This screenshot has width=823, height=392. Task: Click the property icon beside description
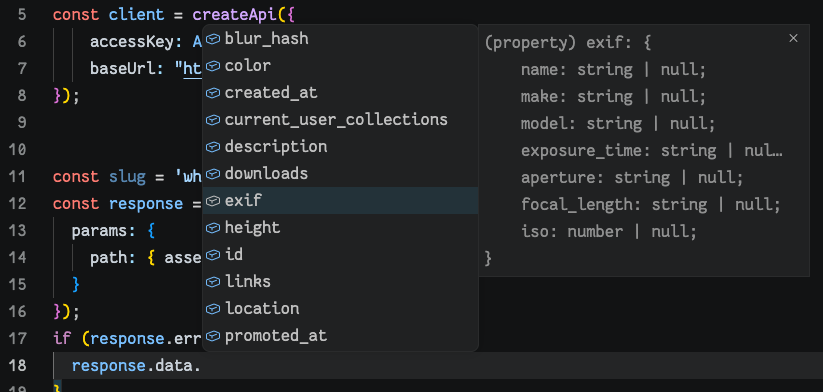[213, 146]
